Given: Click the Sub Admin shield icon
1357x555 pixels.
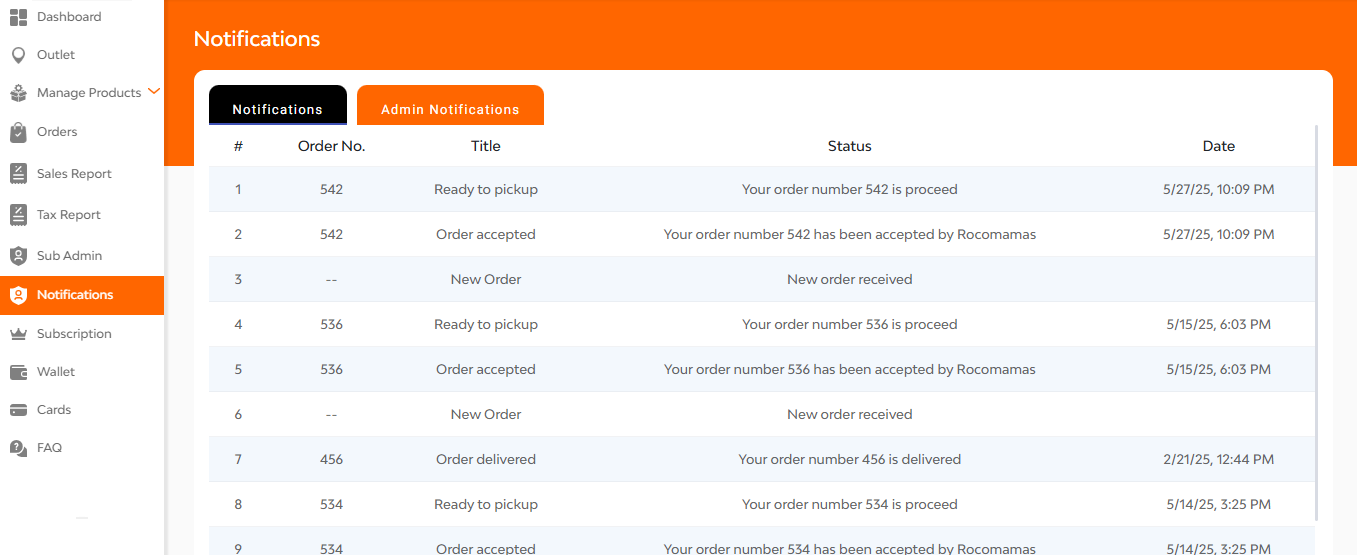Looking at the screenshot, I should click(18, 256).
